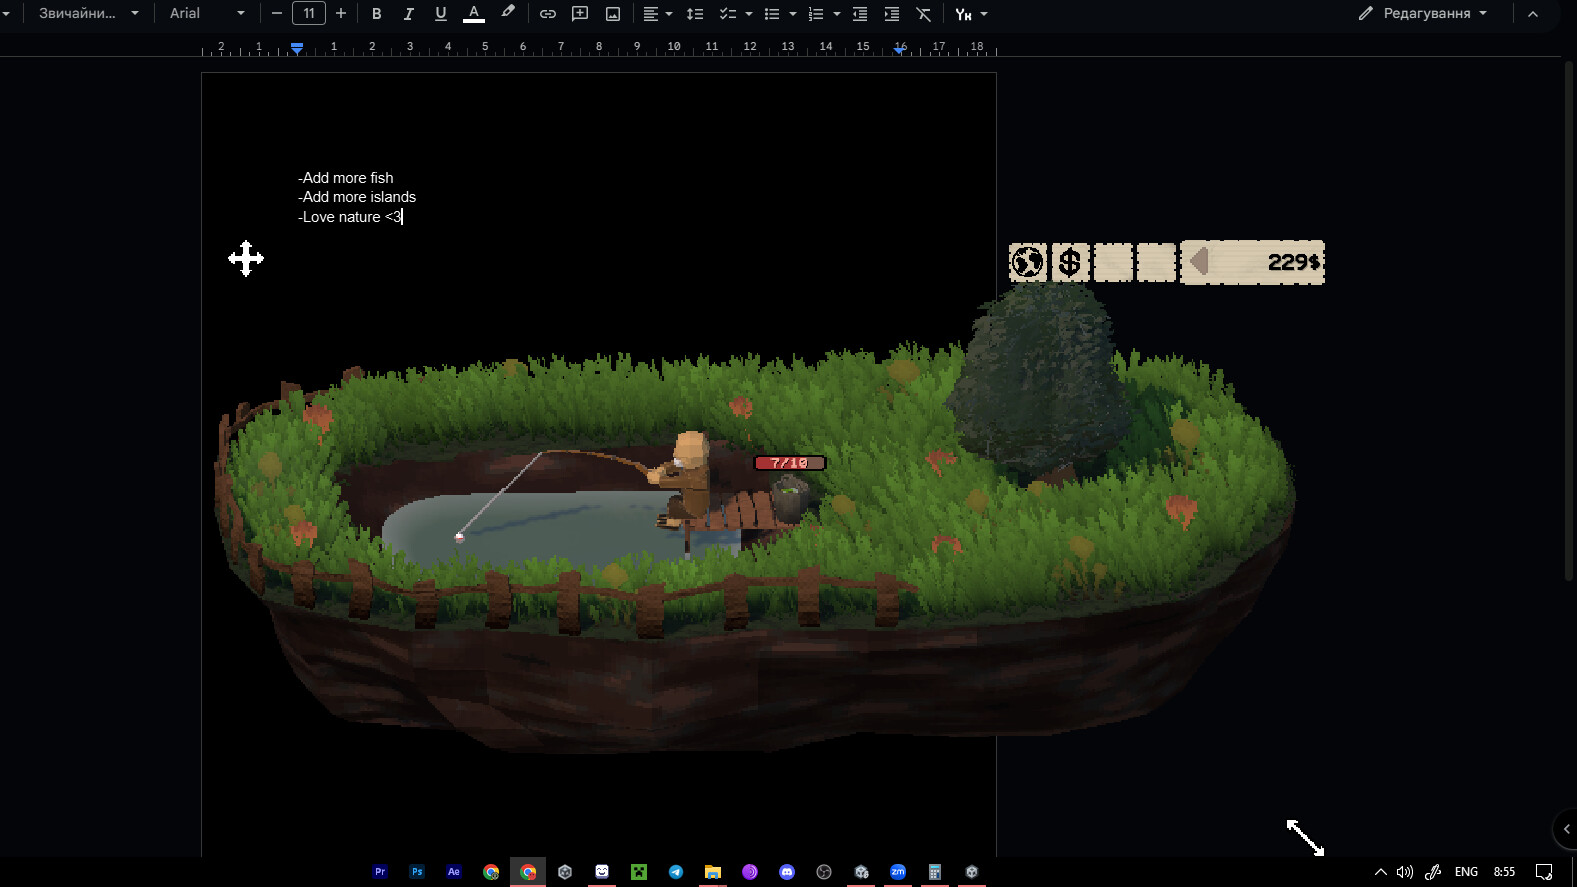Click the first empty inventory slot
The width and height of the screenshot is (1577, 887).
[x=1113, y=262]
